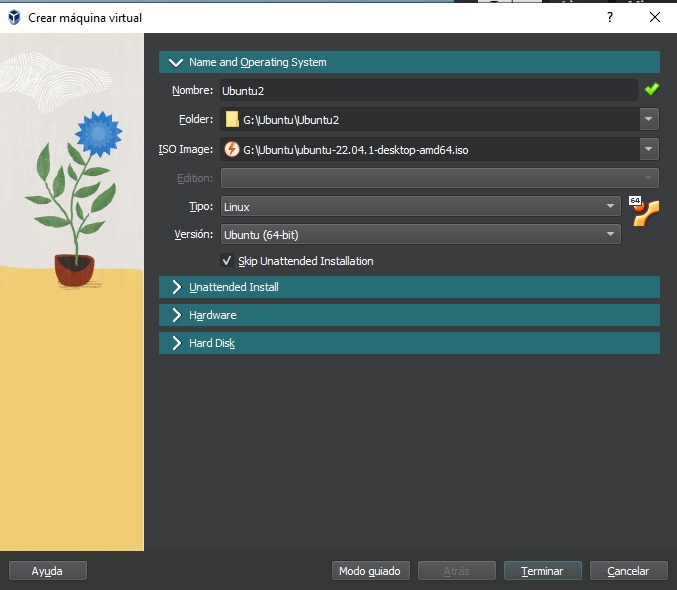
Task: Open the Tipo dropdown showing Linux
Action: coord(420,206)
